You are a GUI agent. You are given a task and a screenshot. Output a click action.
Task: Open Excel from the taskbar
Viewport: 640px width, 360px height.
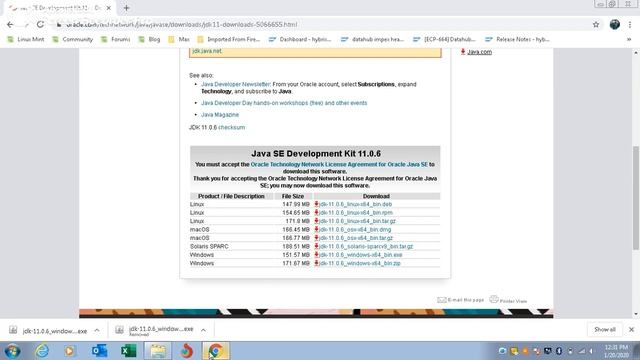coord(128,351)
